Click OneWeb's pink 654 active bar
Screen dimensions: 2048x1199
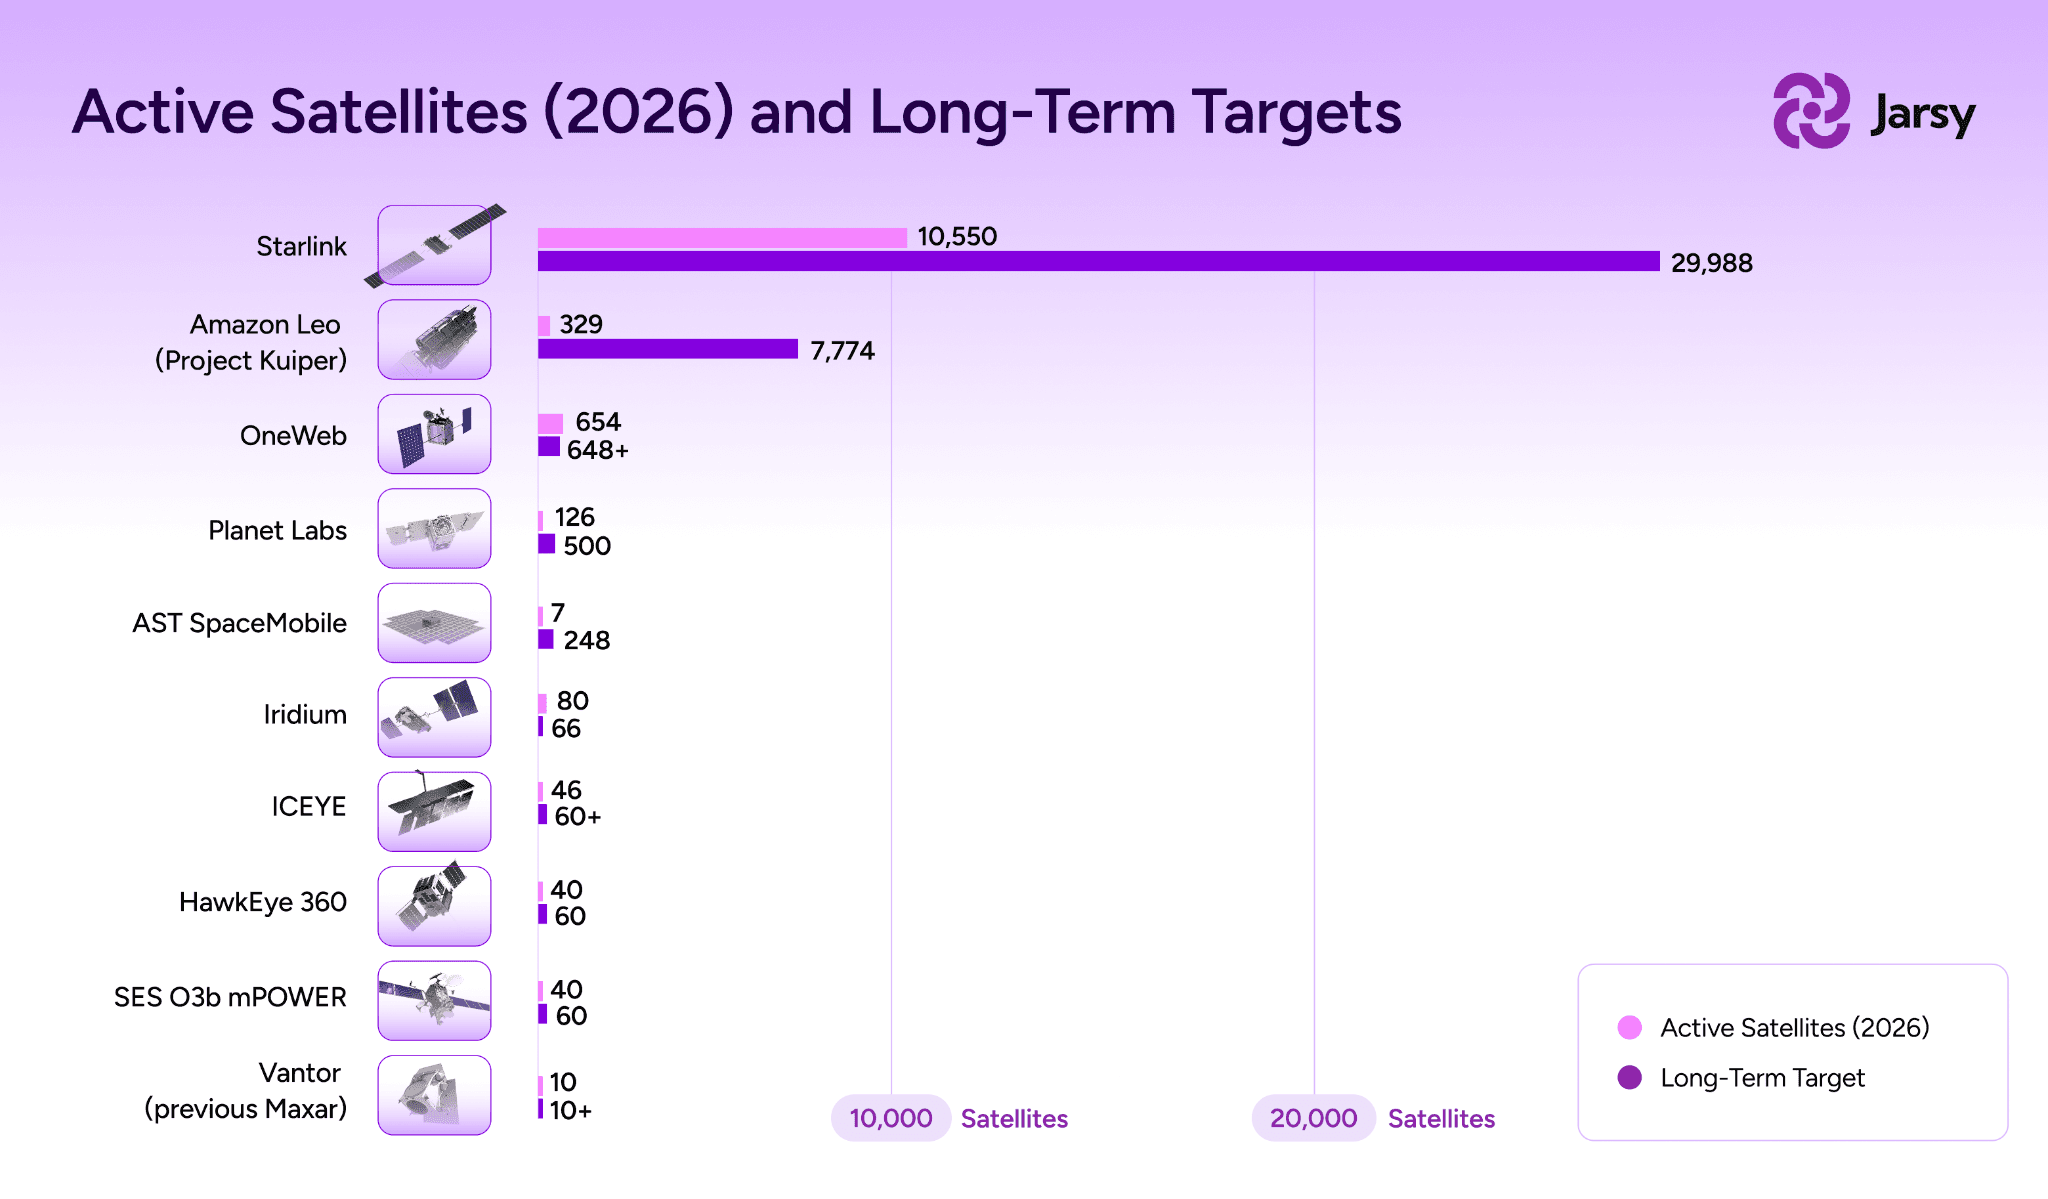(x=550, y=423)
